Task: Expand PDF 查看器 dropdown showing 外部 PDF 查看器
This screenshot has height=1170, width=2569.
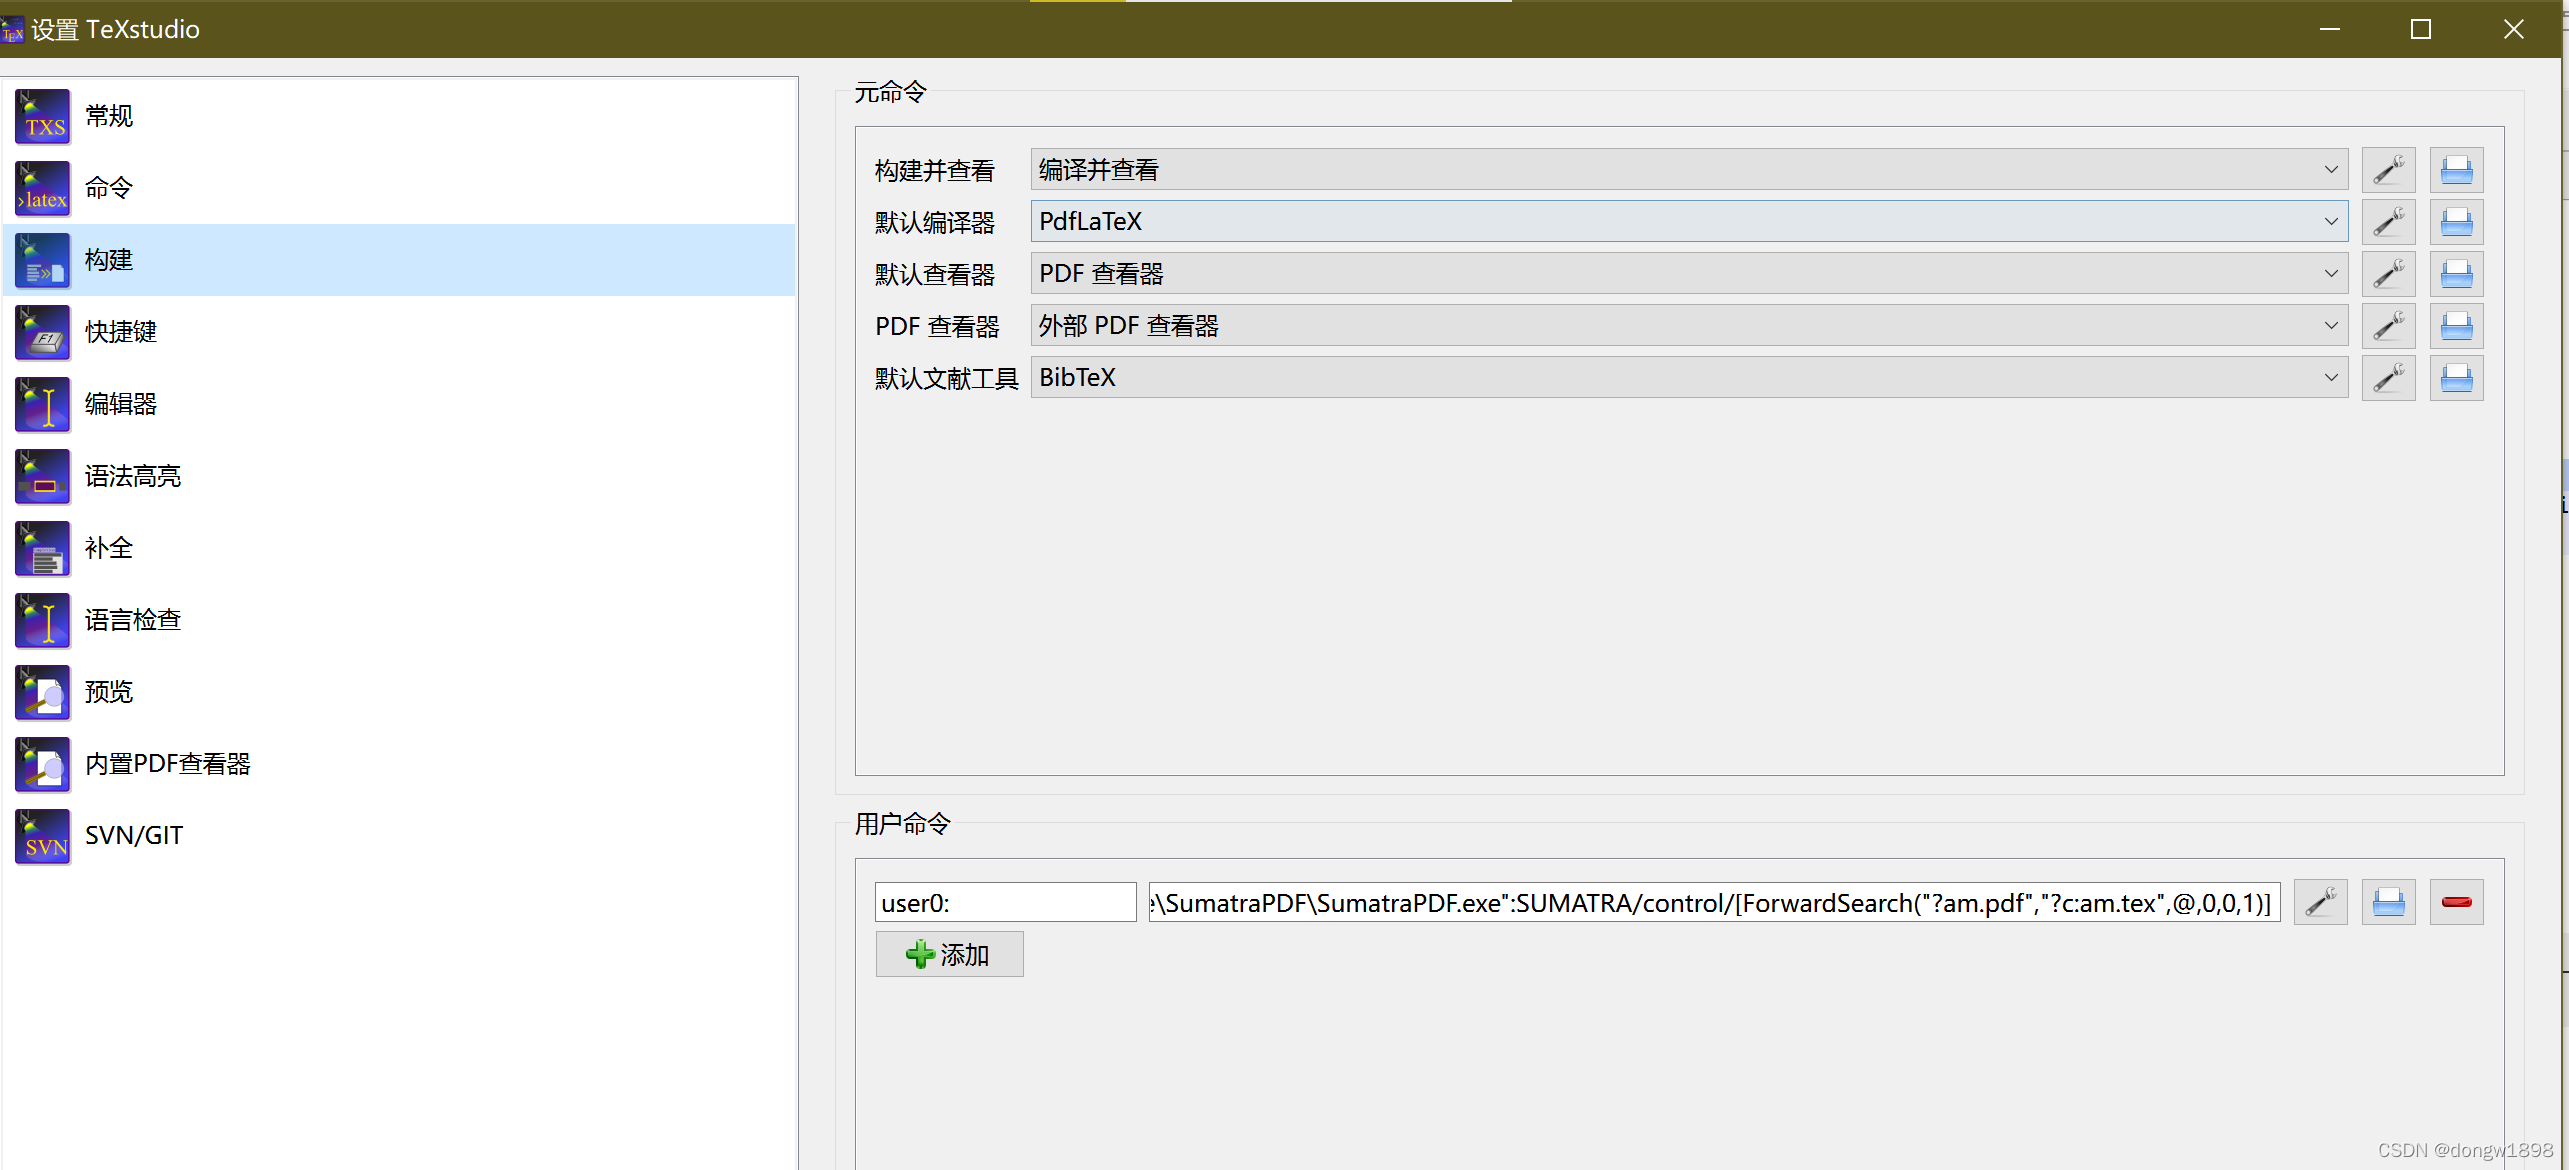Action: point(1689,326)
